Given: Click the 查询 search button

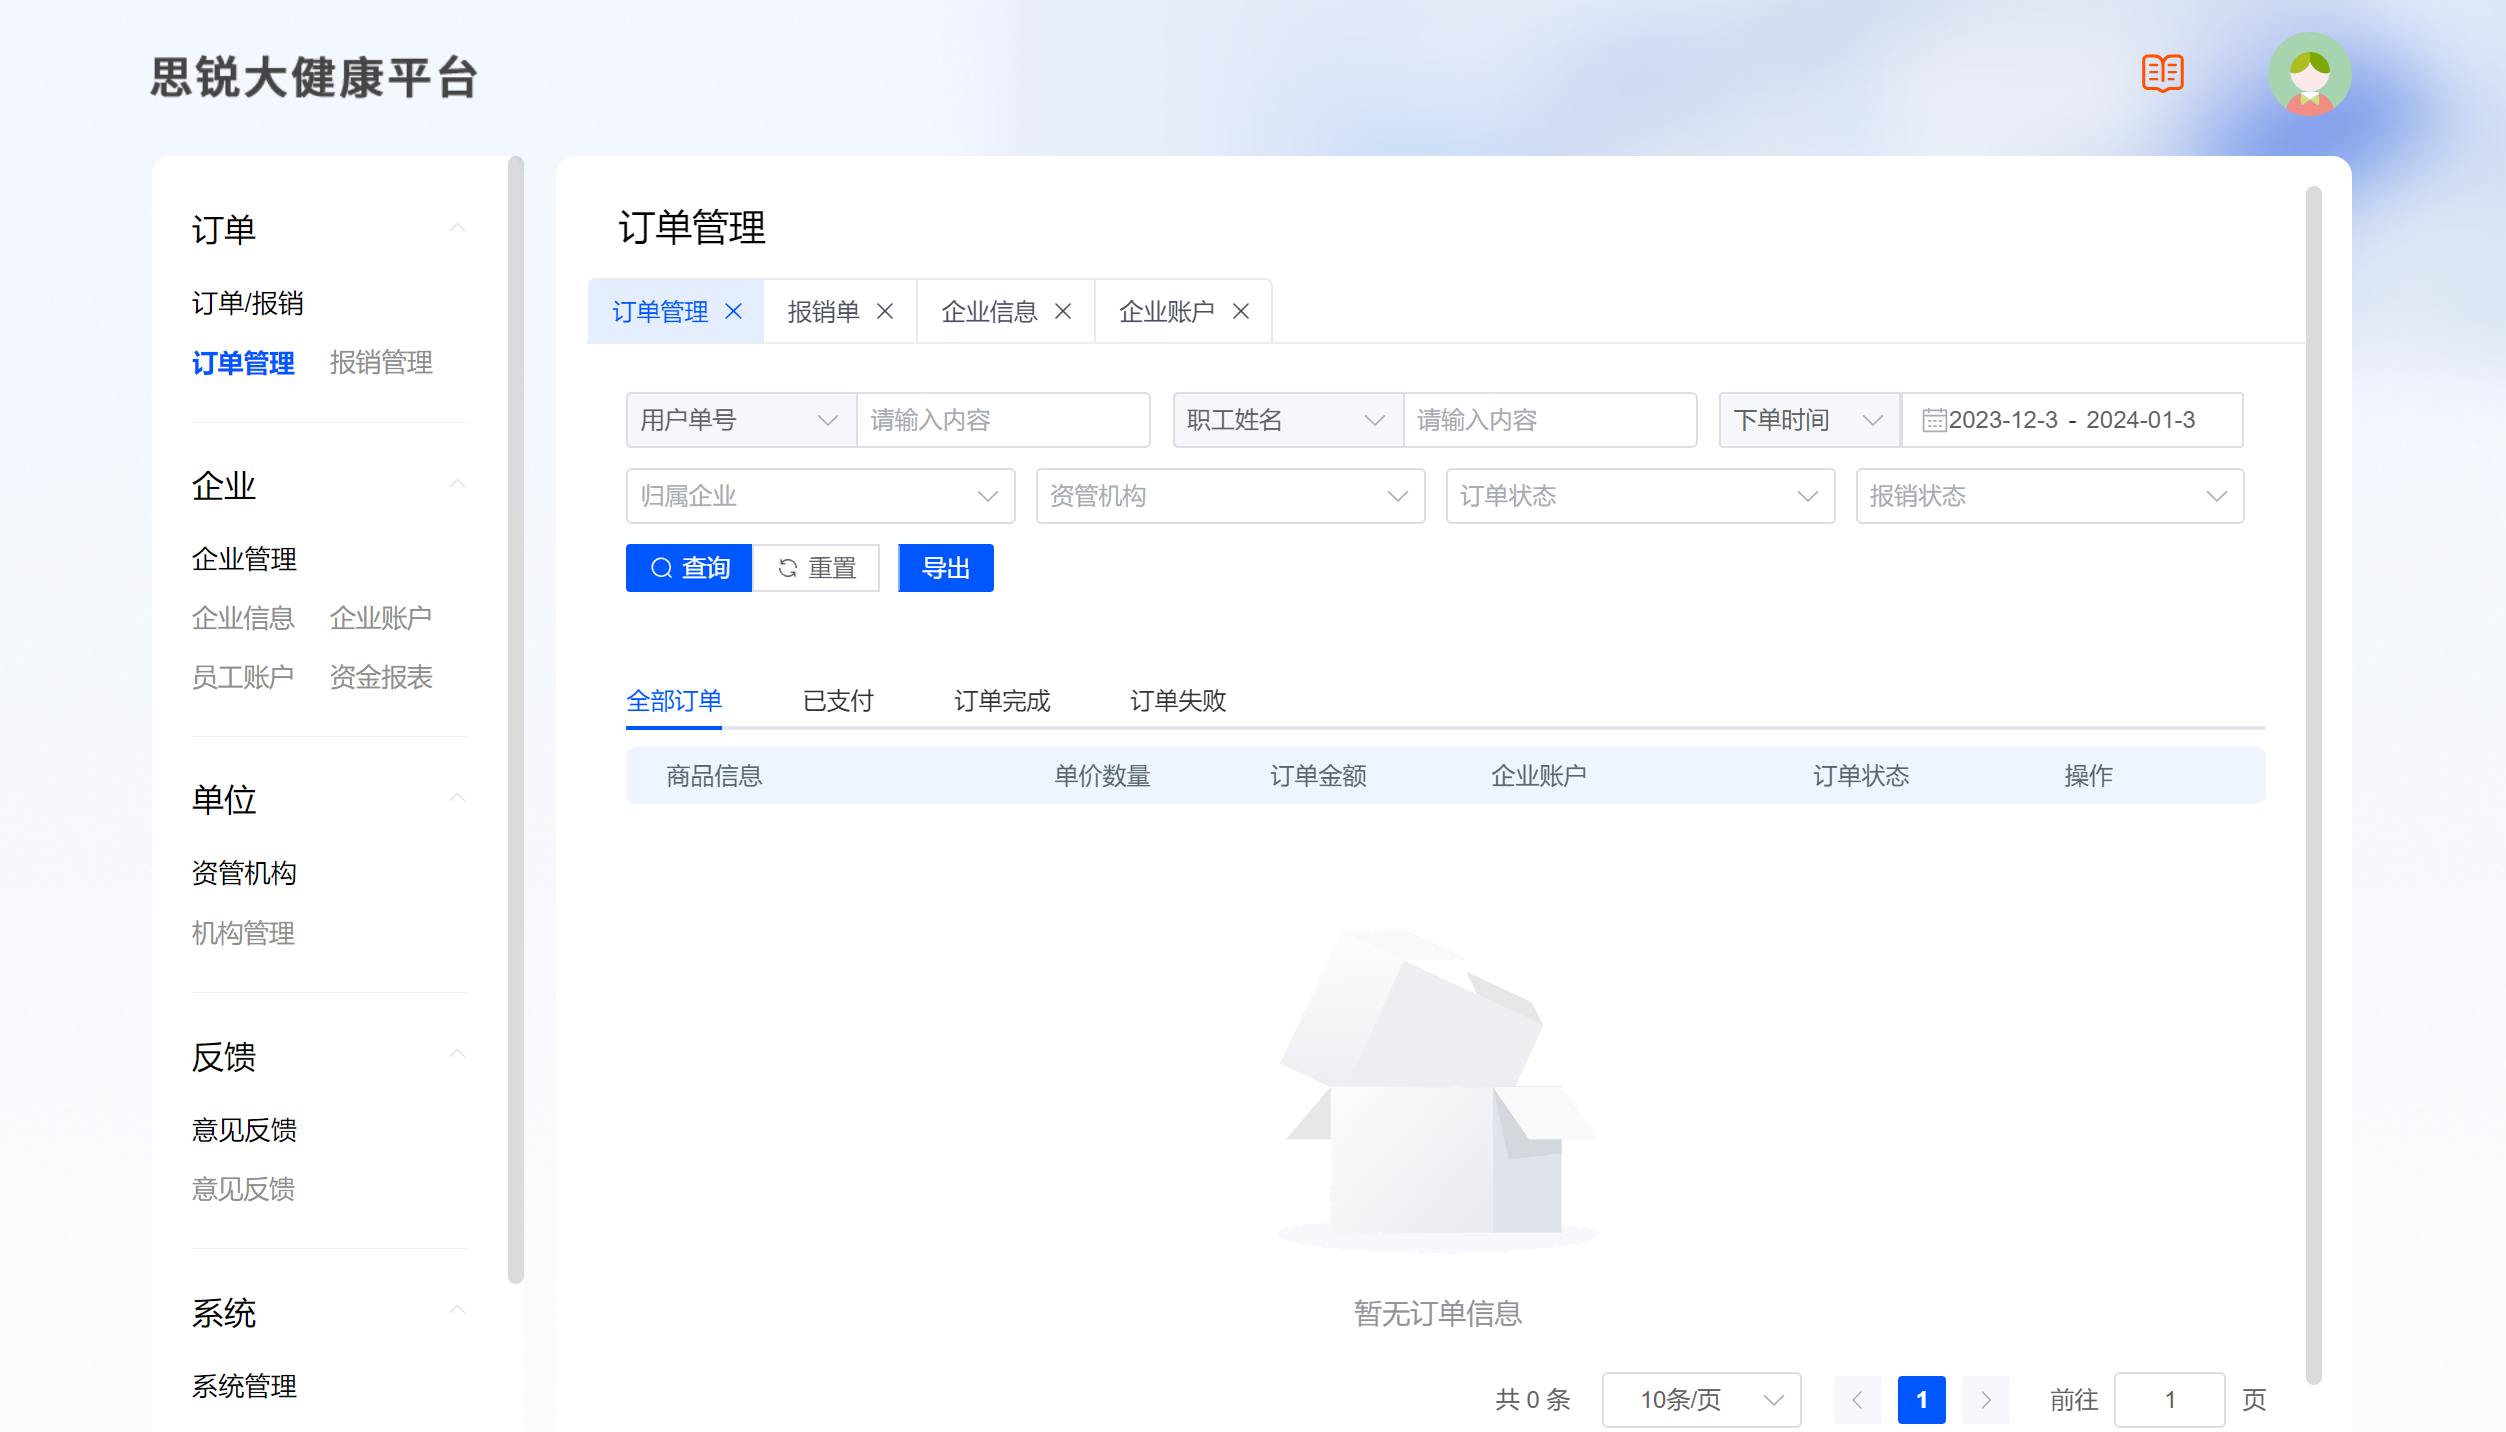Looking at the screenshot, I should pos(689,568).
